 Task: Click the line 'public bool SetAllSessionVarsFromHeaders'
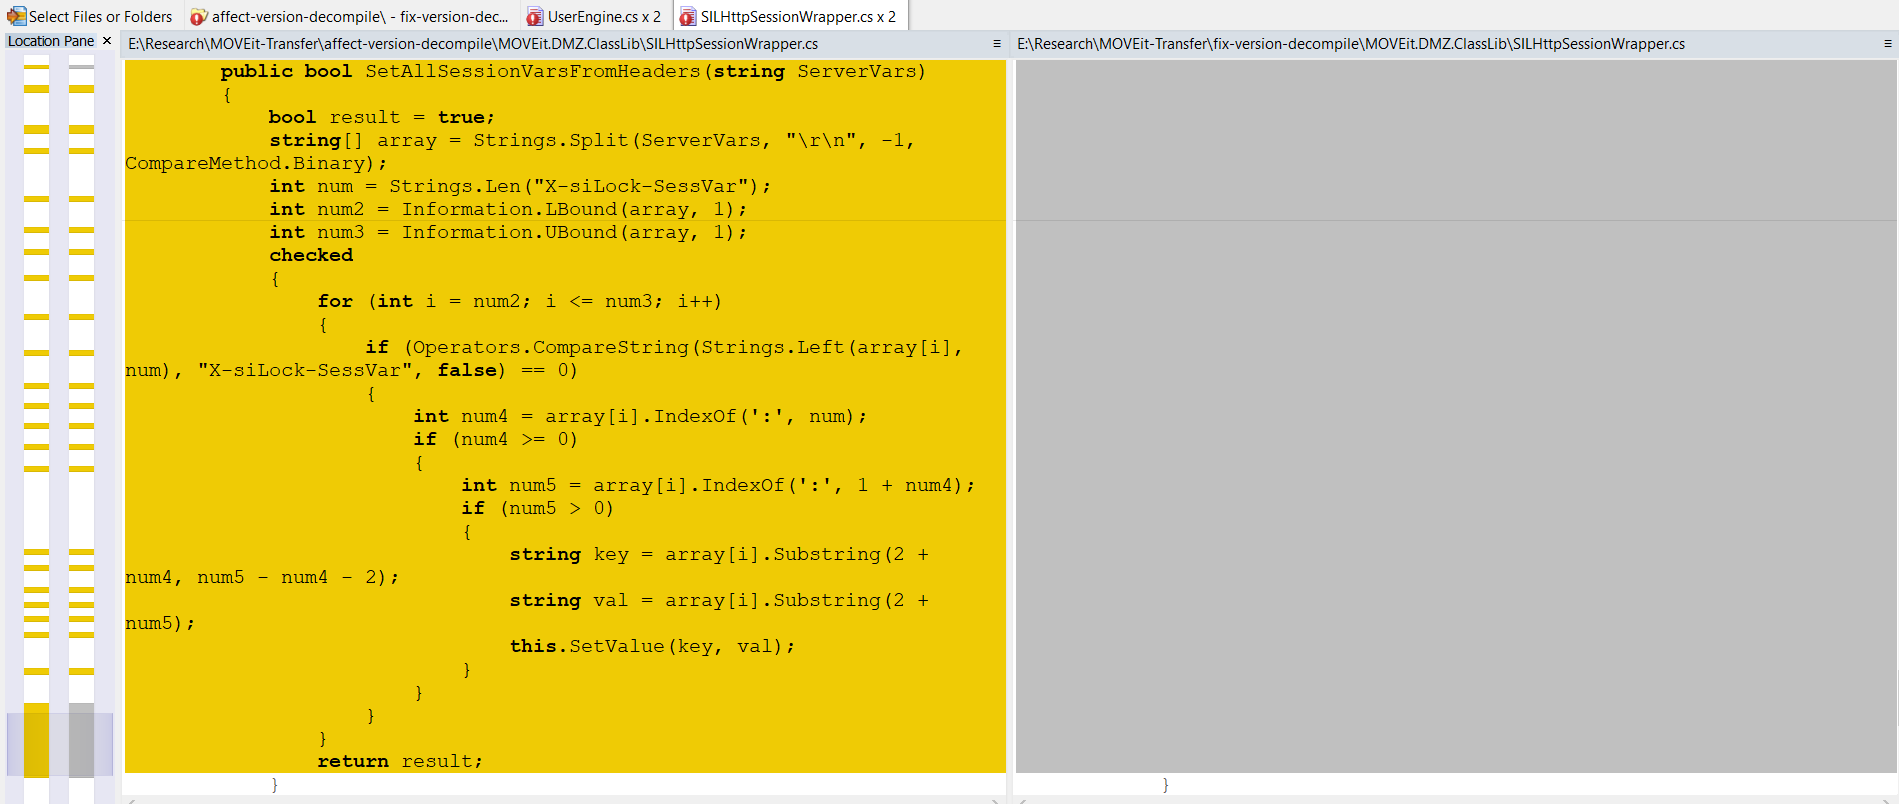572,71
